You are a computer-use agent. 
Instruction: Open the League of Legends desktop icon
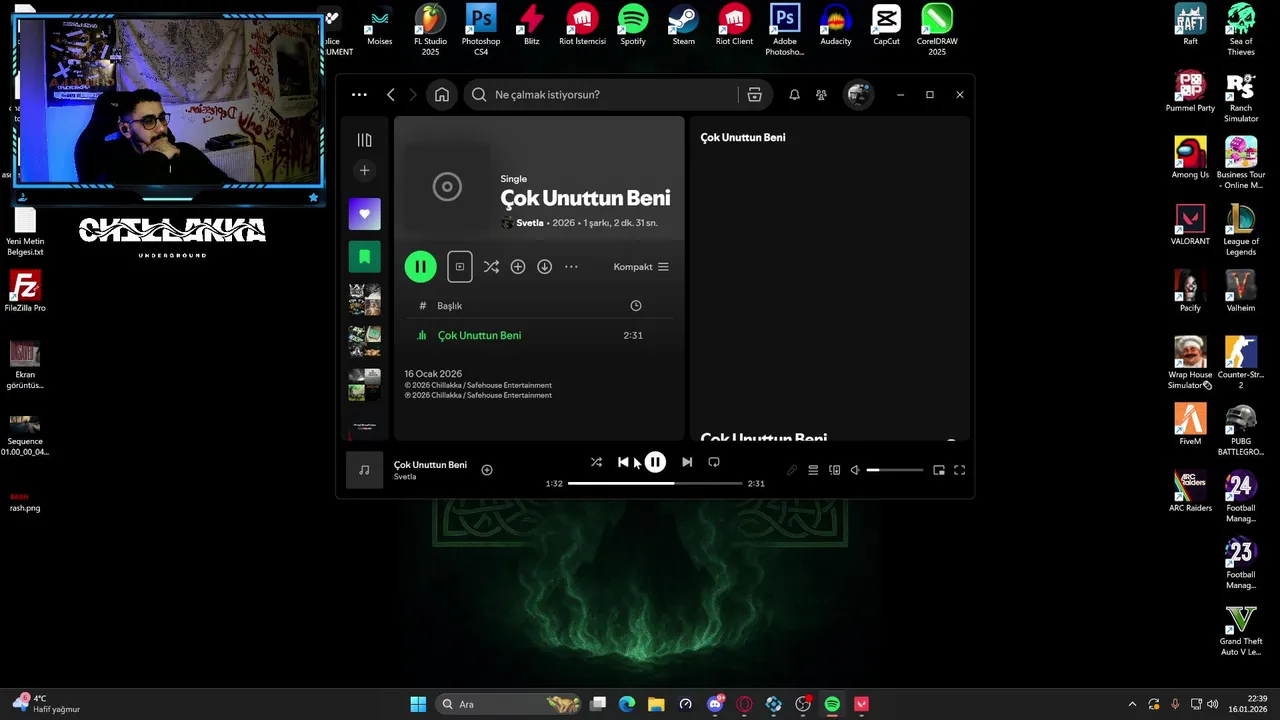point(1241,230)
